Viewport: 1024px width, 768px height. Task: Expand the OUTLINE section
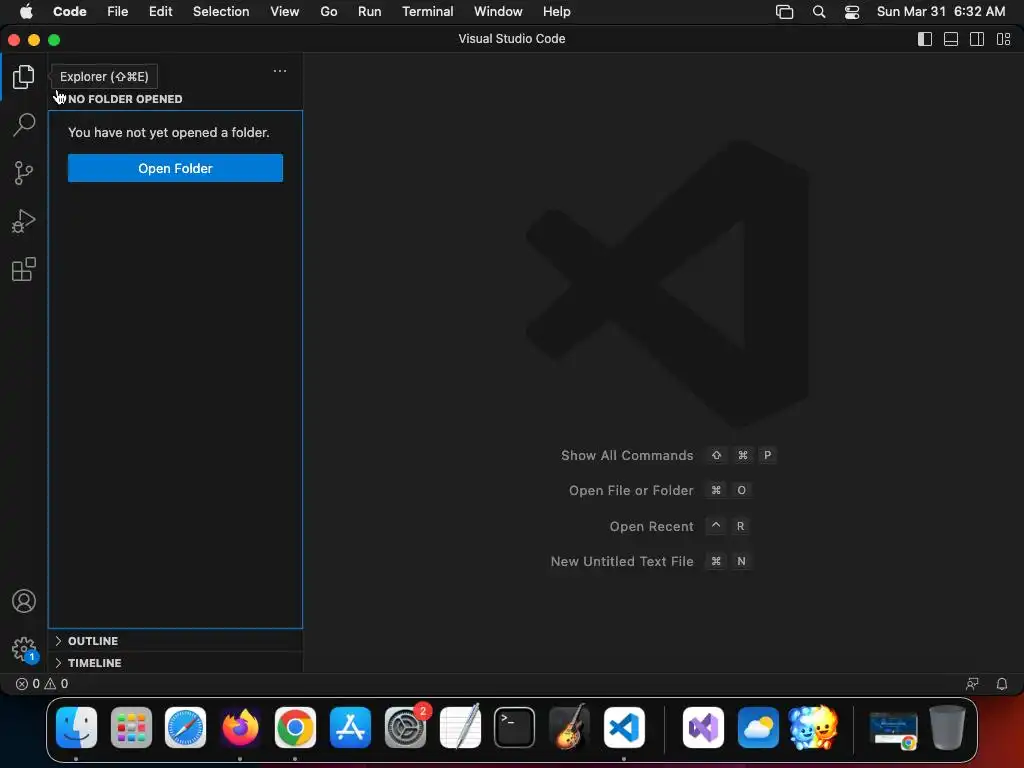coord(175,641)
